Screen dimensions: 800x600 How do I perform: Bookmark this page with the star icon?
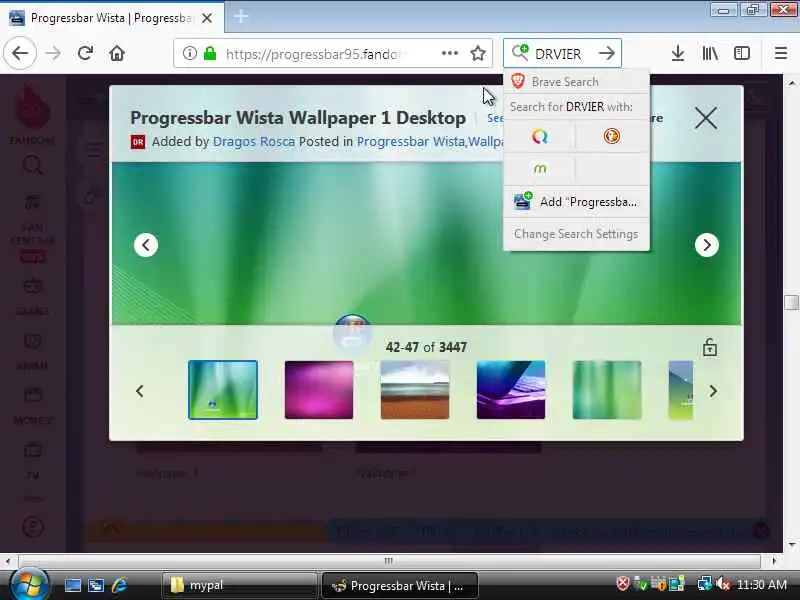[478, 53]
